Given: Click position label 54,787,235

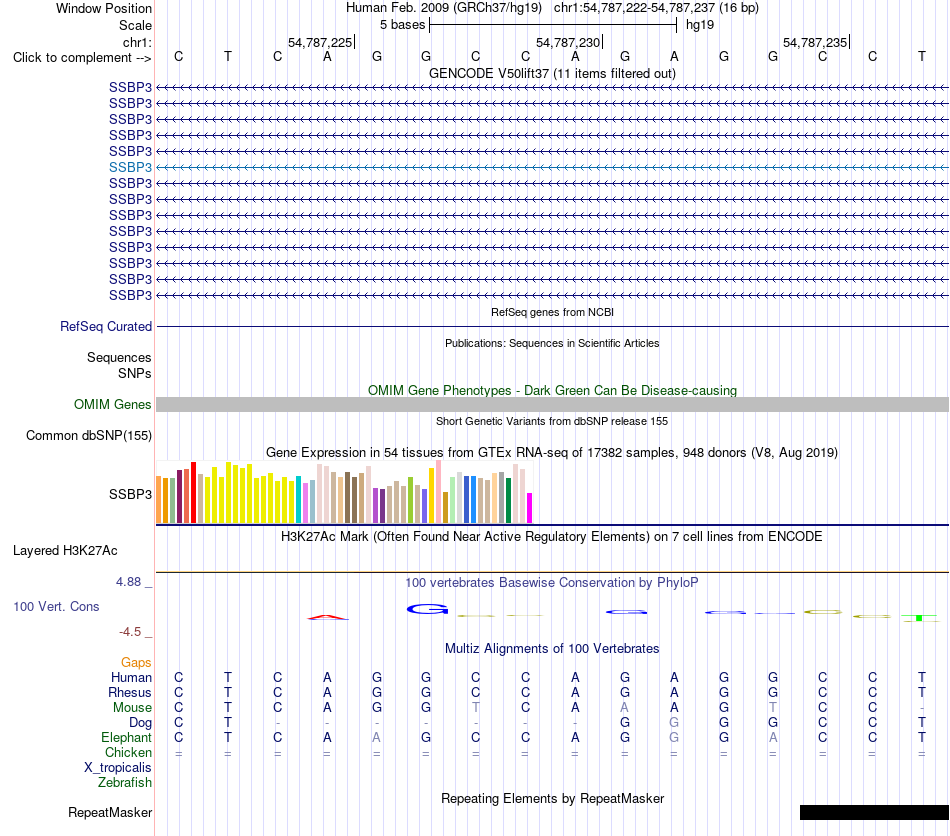Looking at the screenshot, I should click(x=815, y=42).
